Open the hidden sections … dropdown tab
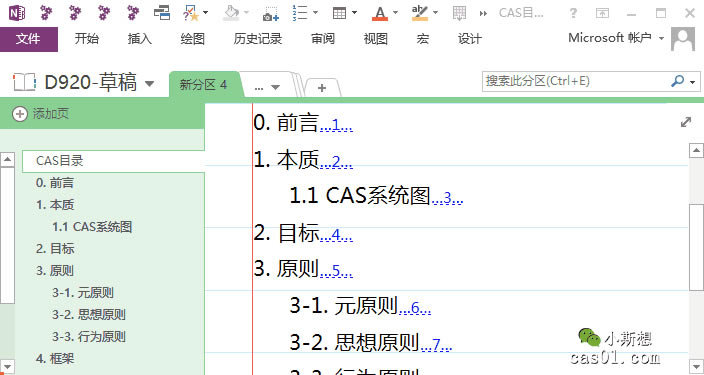Viewport: 704px width, 375px height. (267, 87)
